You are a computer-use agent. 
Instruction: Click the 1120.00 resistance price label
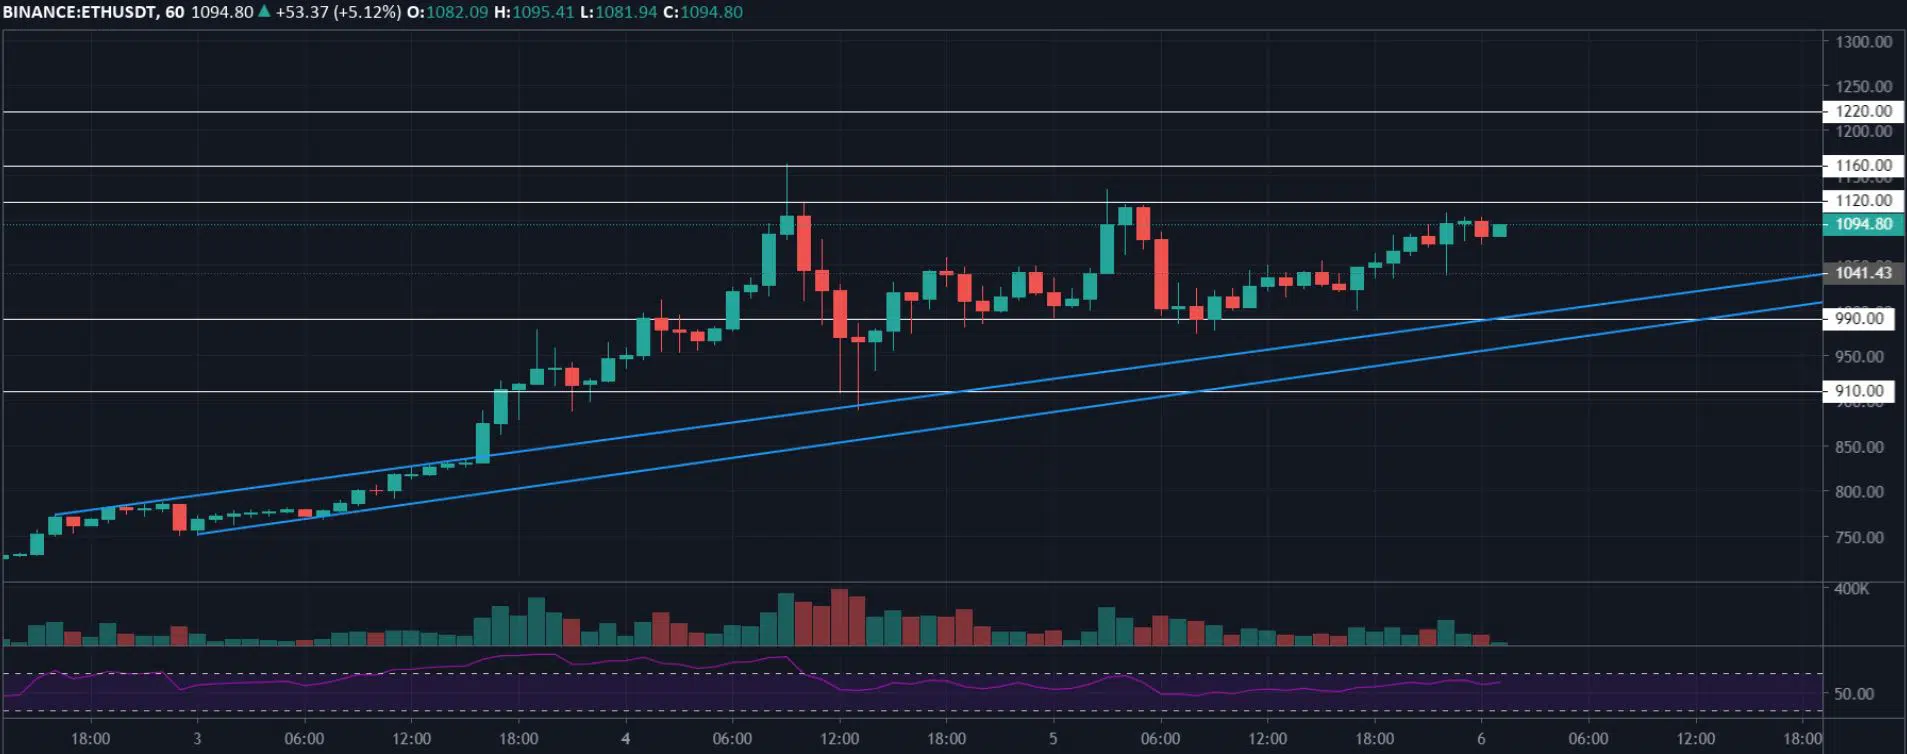[1863, 200]
